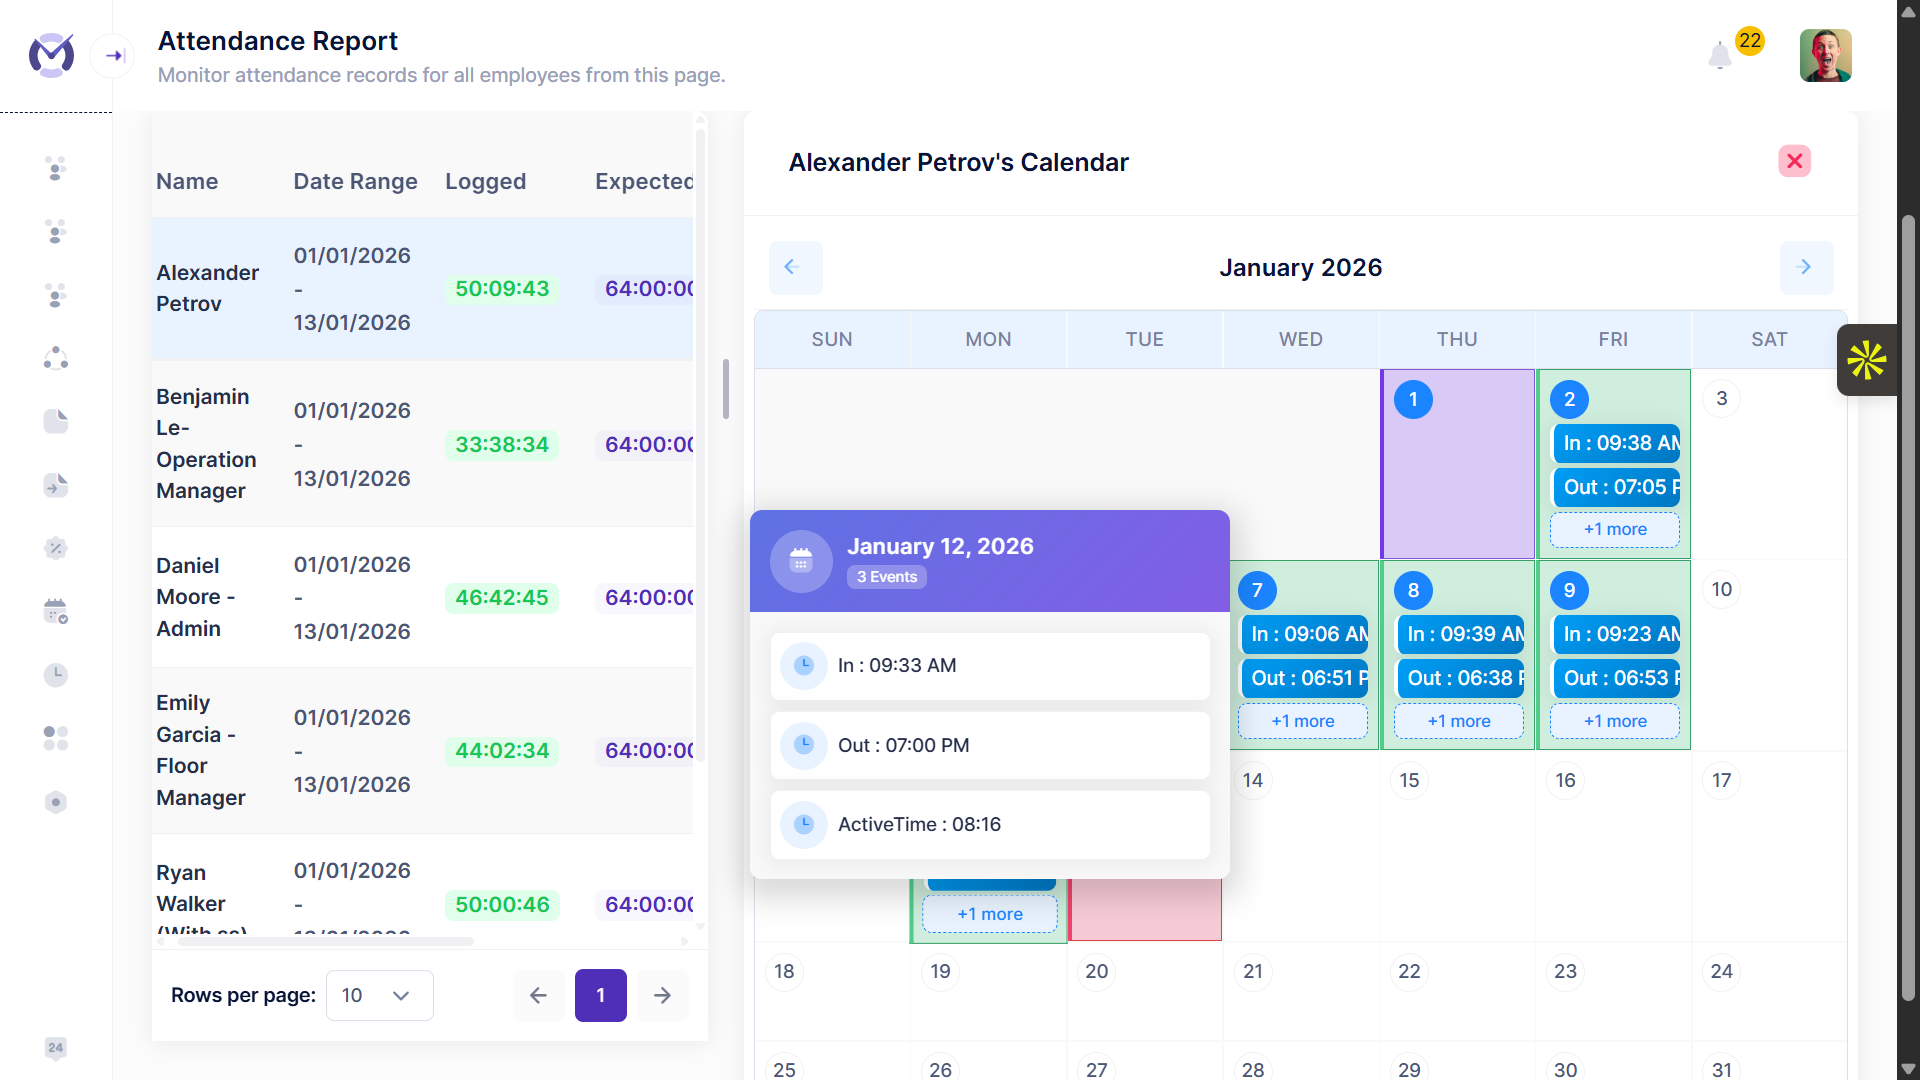Open the organization network icon in sidebar
Viewport: 1920px width, 1080px height.
55,357
